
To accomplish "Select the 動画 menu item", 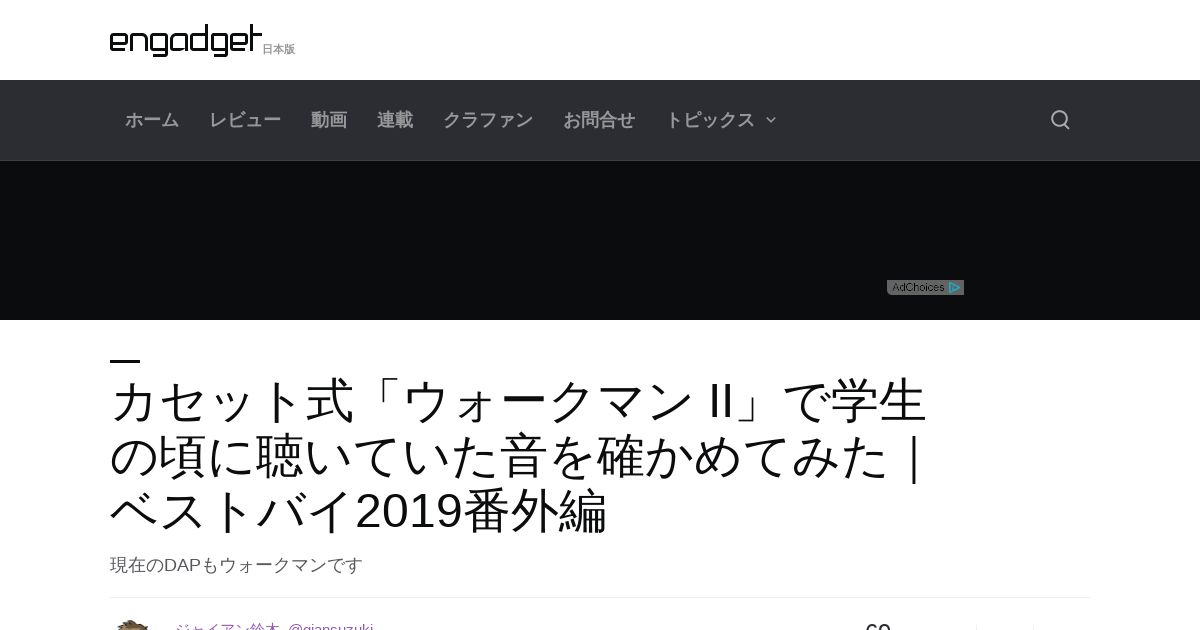I will (x=329, y=120).
